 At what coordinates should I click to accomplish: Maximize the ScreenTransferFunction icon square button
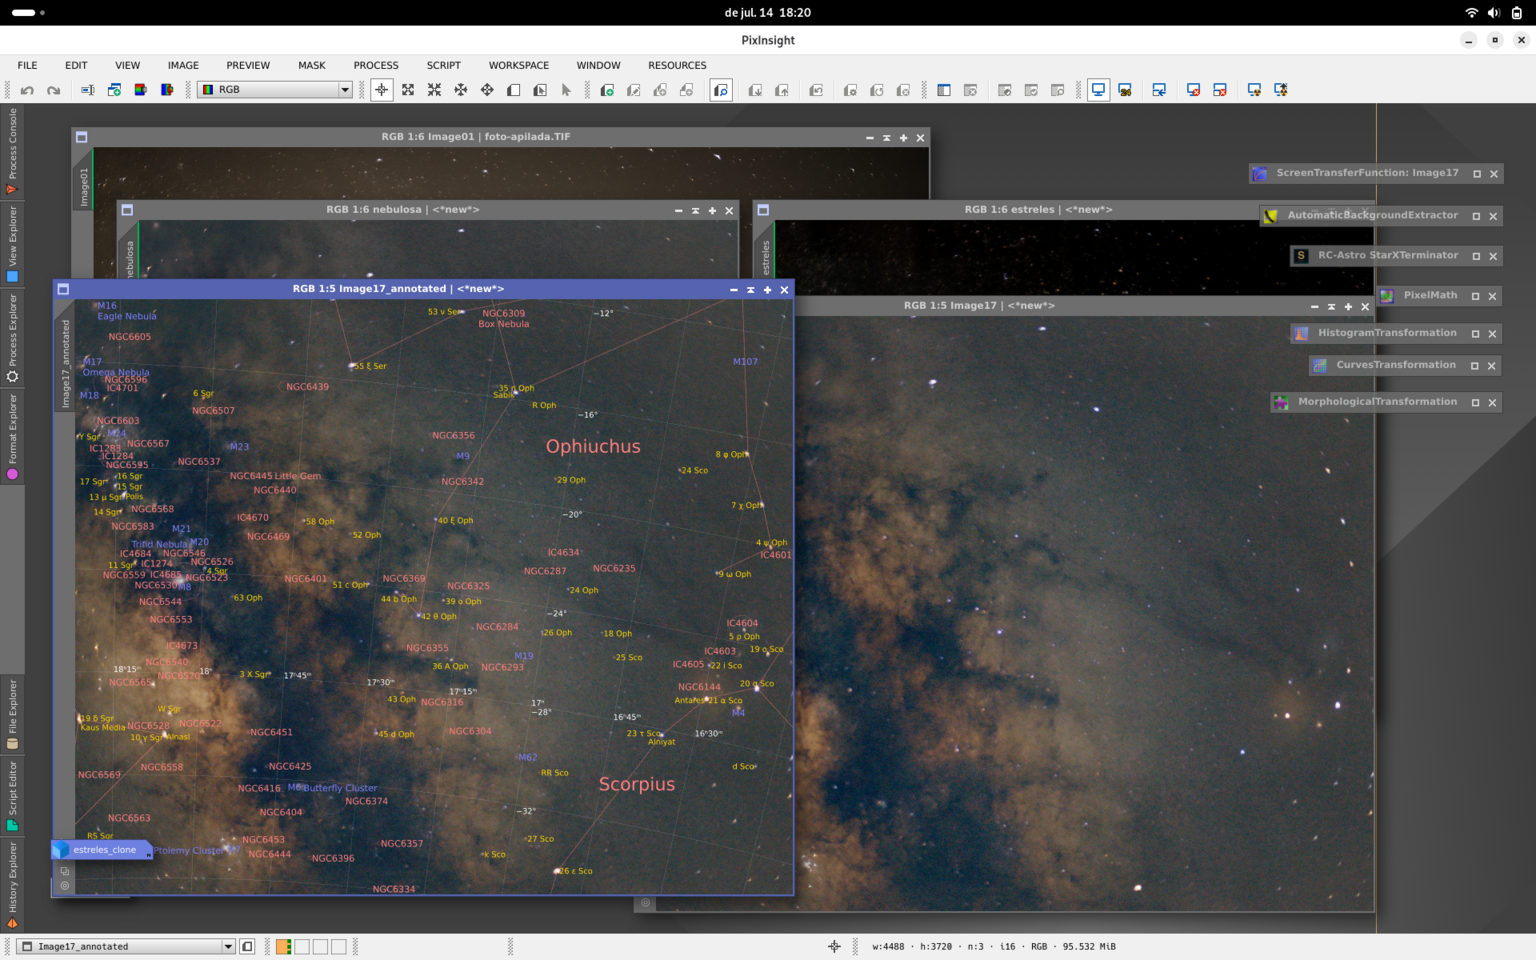point(1477,174)
